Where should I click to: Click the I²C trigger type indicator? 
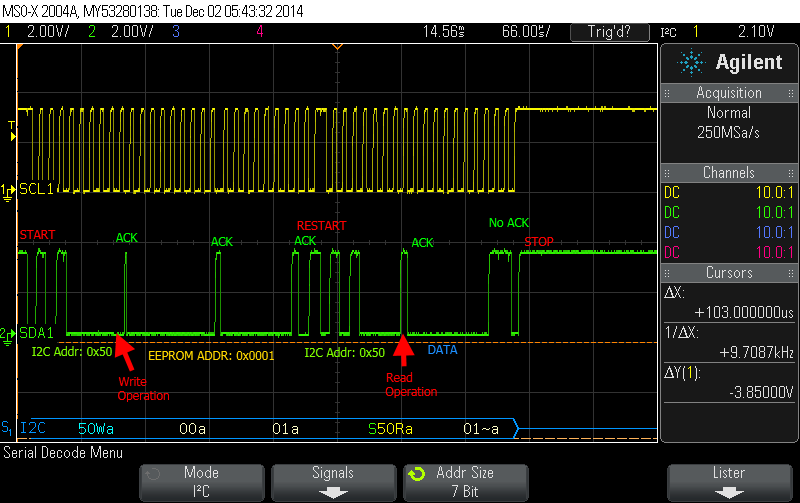click(x=668, y=32)
